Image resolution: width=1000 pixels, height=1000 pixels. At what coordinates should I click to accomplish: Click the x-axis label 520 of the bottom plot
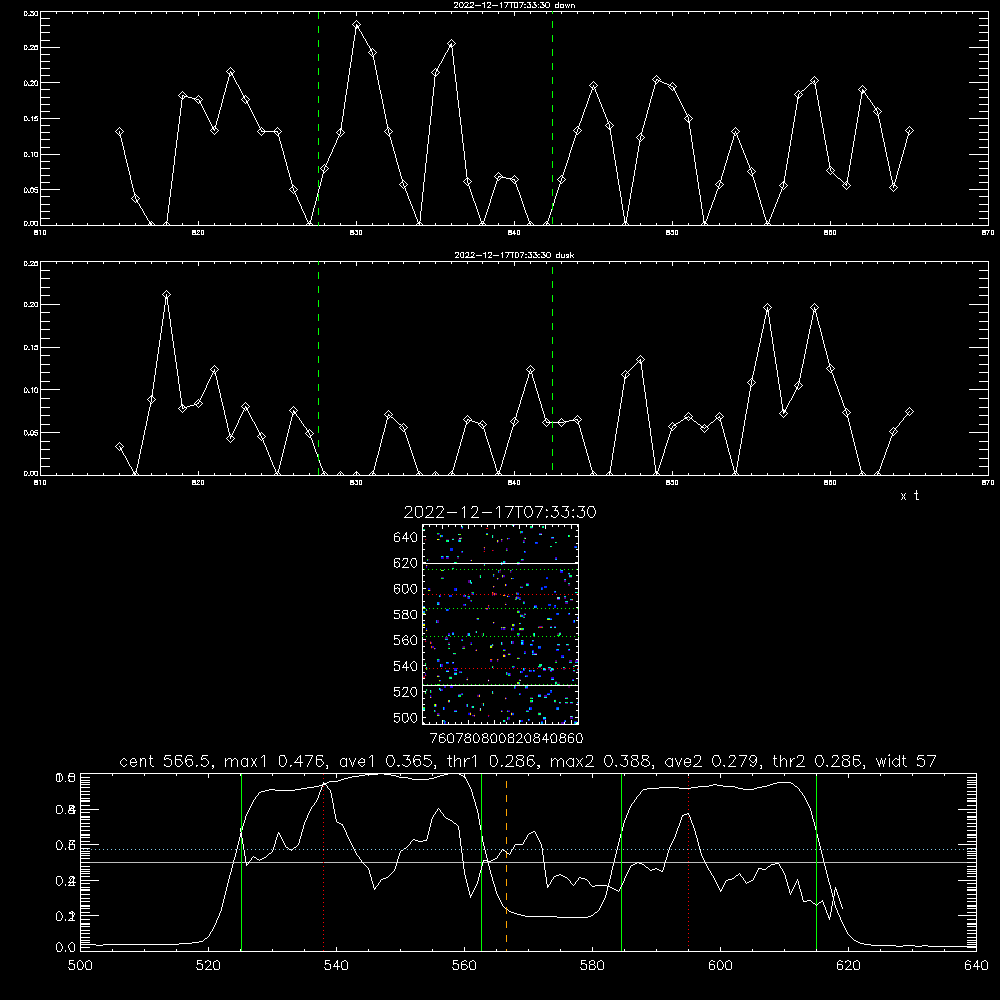coord(208,966)
